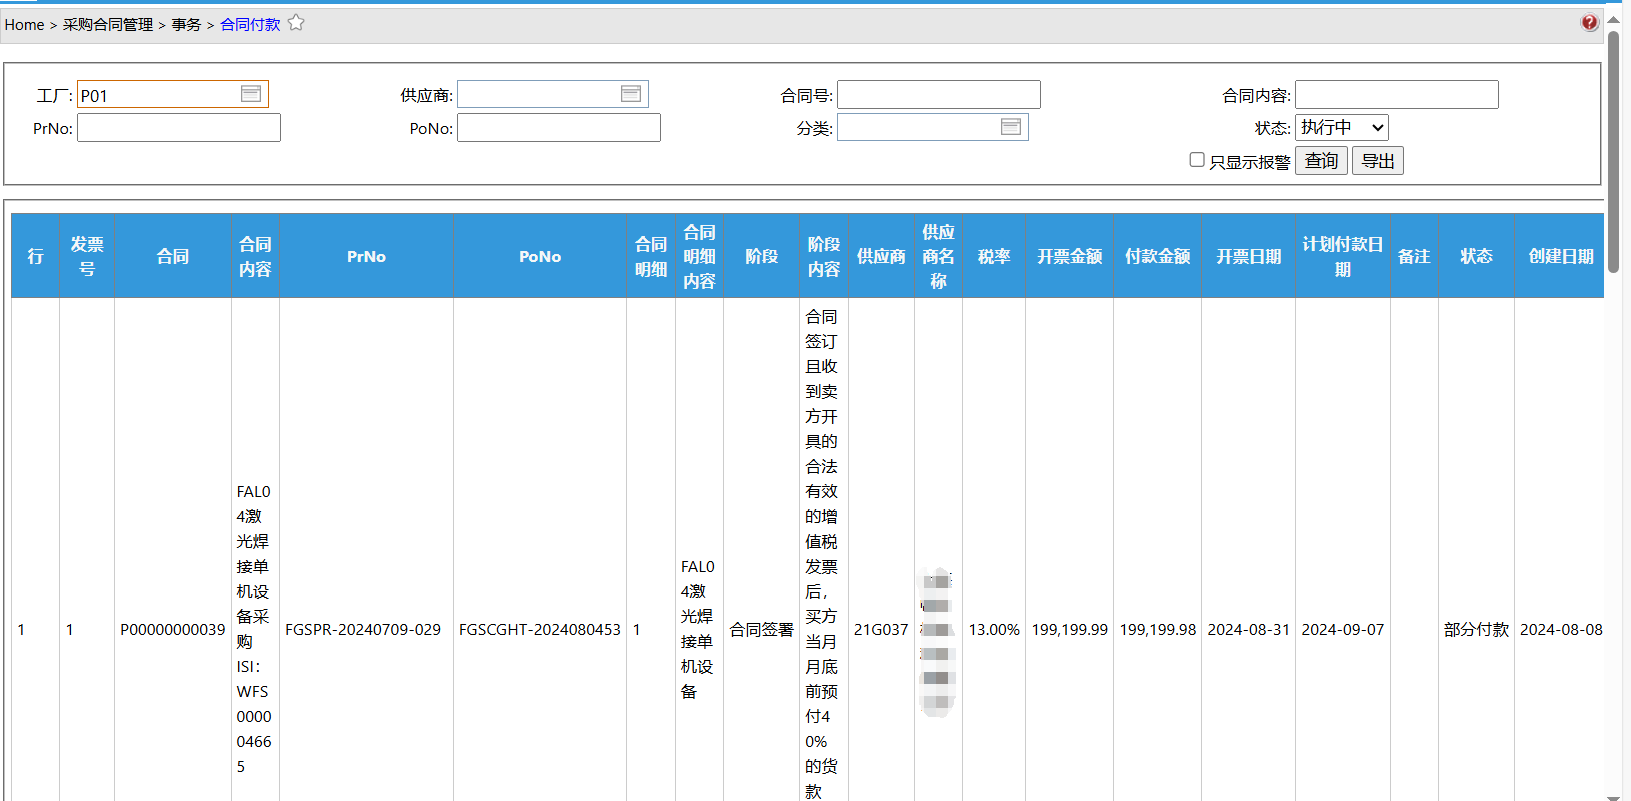Click the 开票日期 column header

[x=1248, y=256]
